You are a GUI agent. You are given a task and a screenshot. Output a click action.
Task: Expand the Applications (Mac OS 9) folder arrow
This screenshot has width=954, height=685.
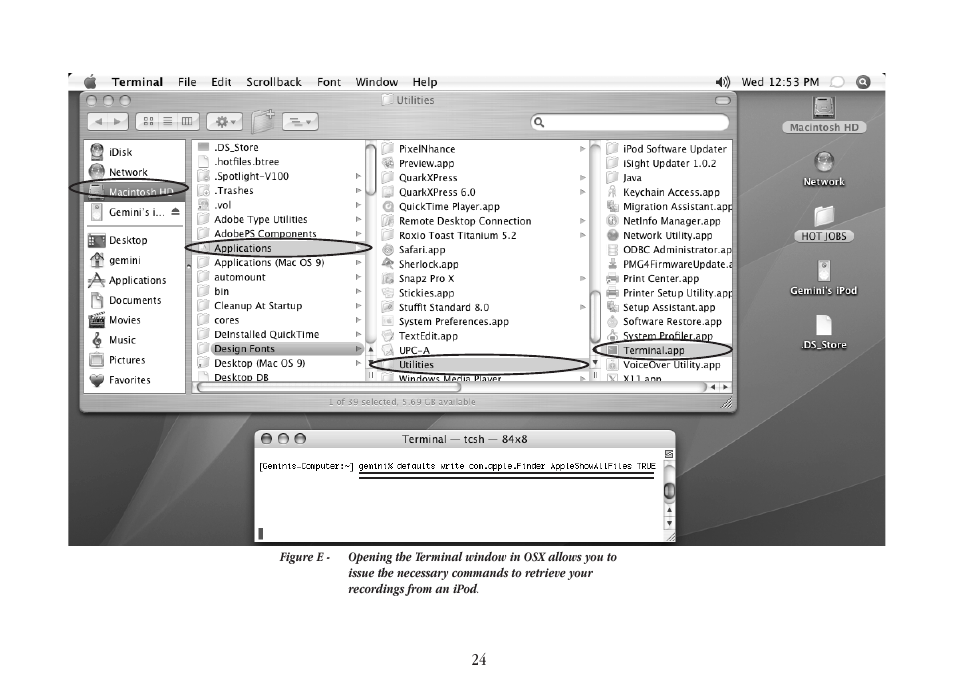(358, 263)
